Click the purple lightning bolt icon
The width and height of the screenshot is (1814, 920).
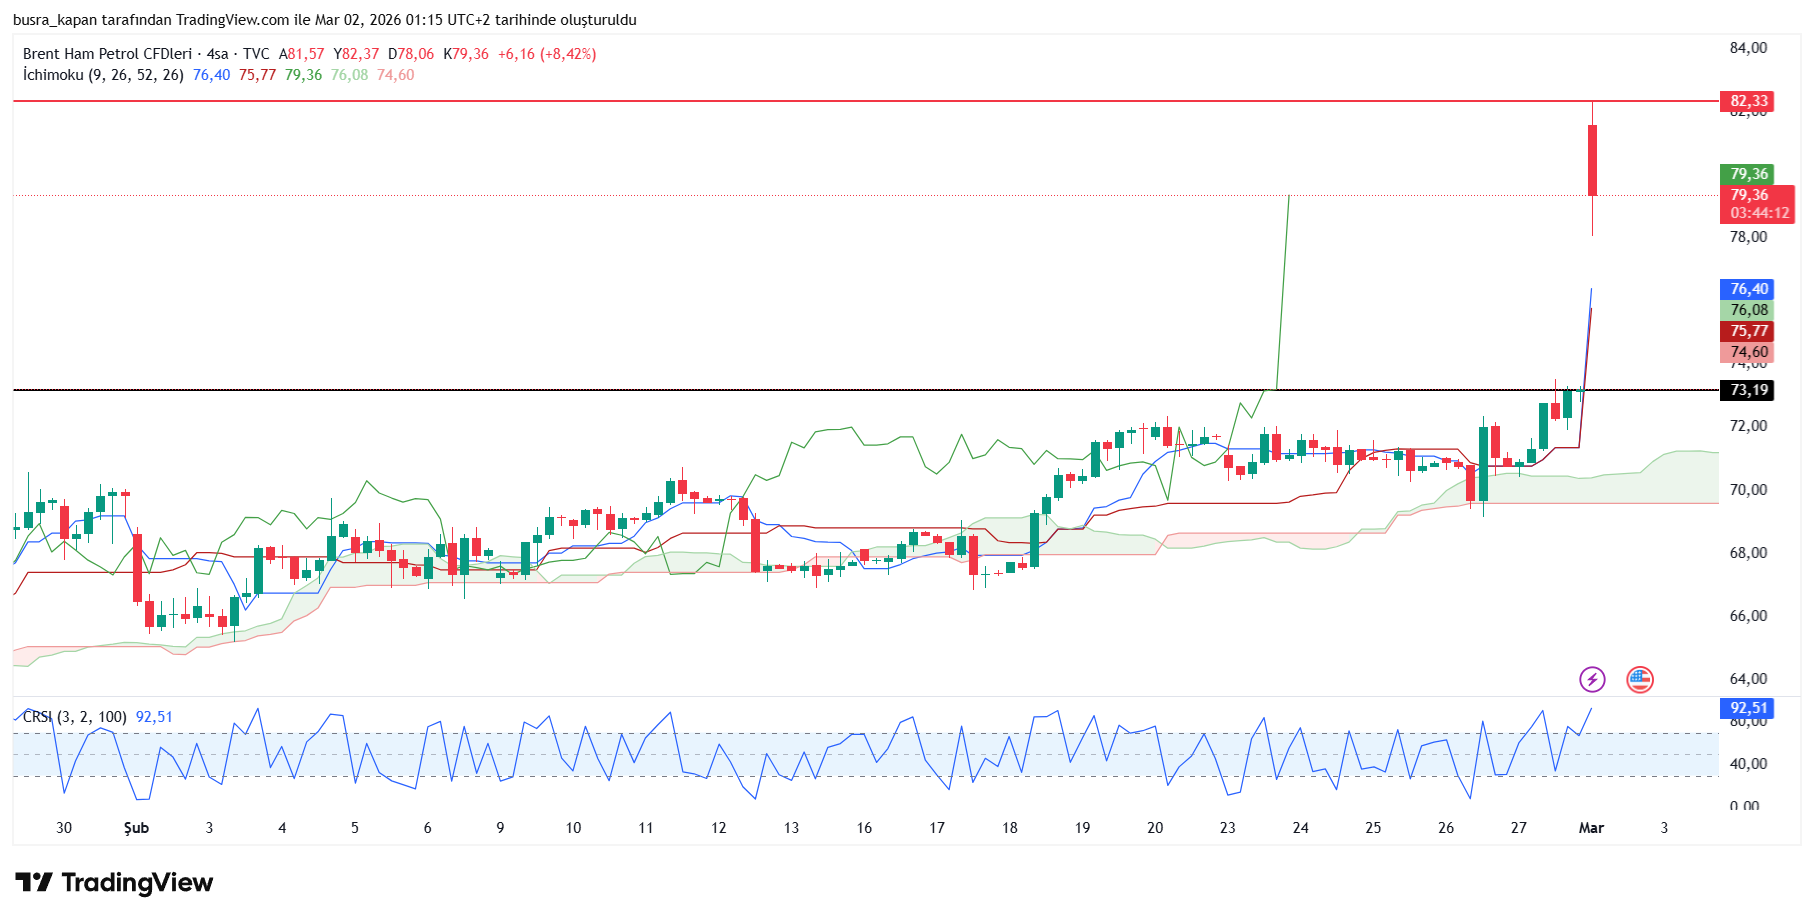pos(1591,680)
